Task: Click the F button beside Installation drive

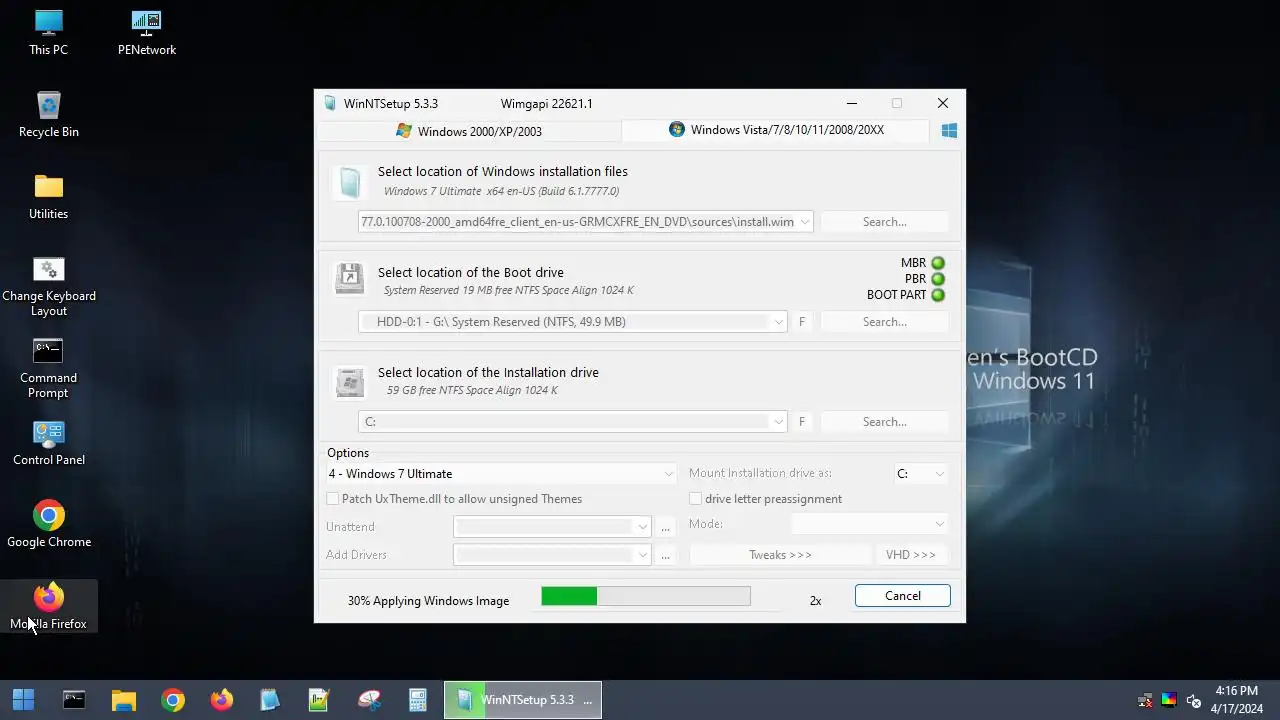Action: pyautogui.click(x=802, y=422)
